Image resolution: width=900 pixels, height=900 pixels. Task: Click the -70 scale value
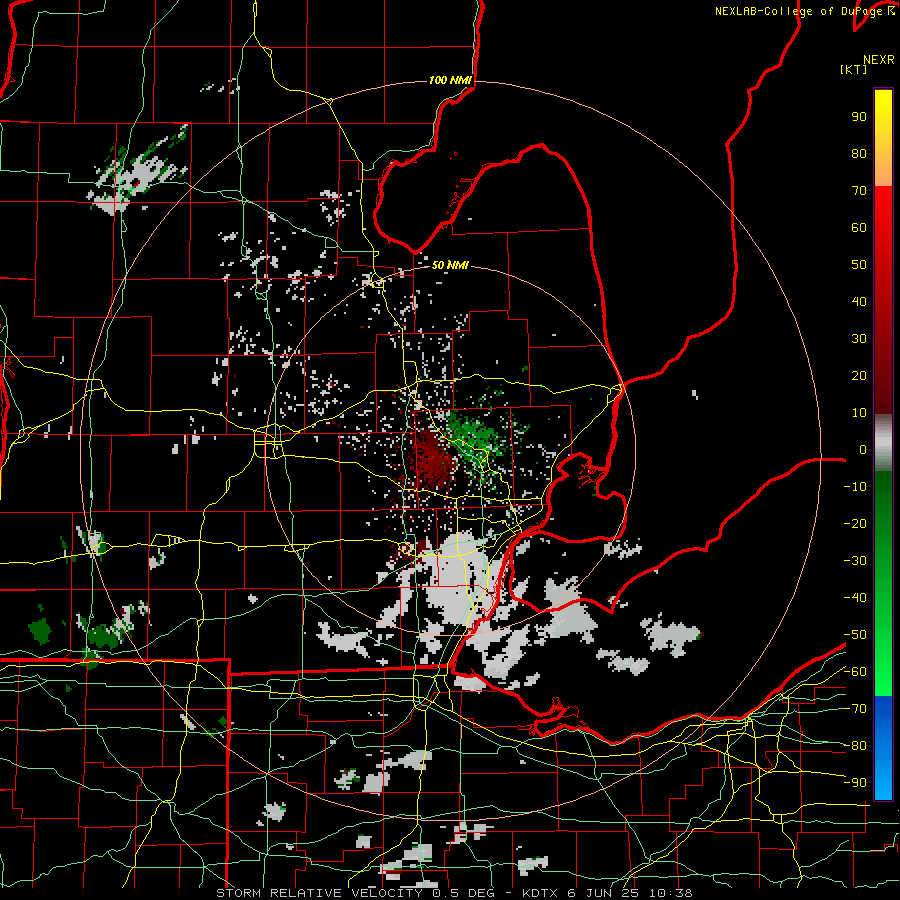855,709
